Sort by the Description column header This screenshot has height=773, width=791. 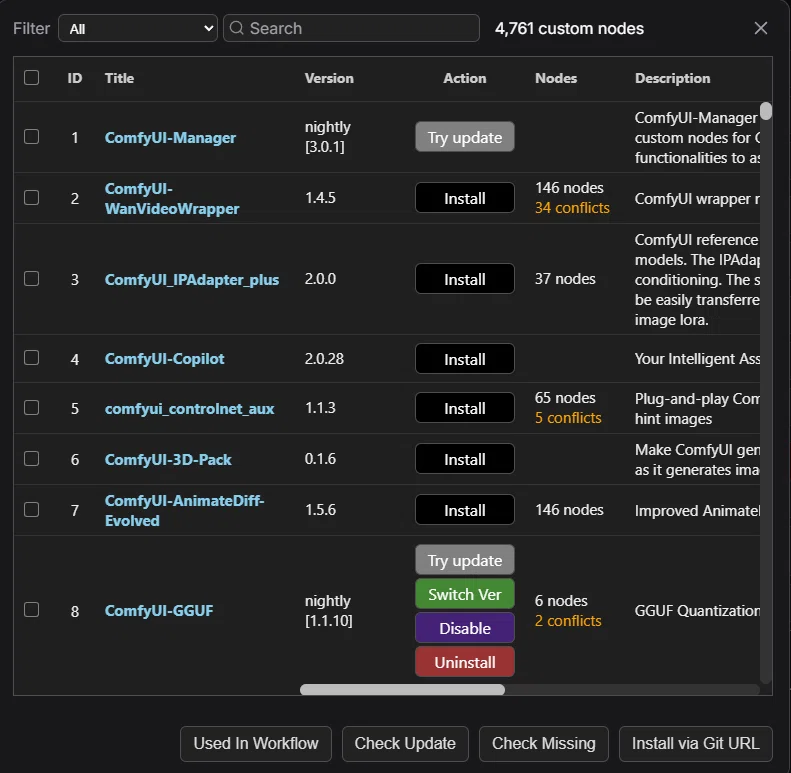pos(672,78)
